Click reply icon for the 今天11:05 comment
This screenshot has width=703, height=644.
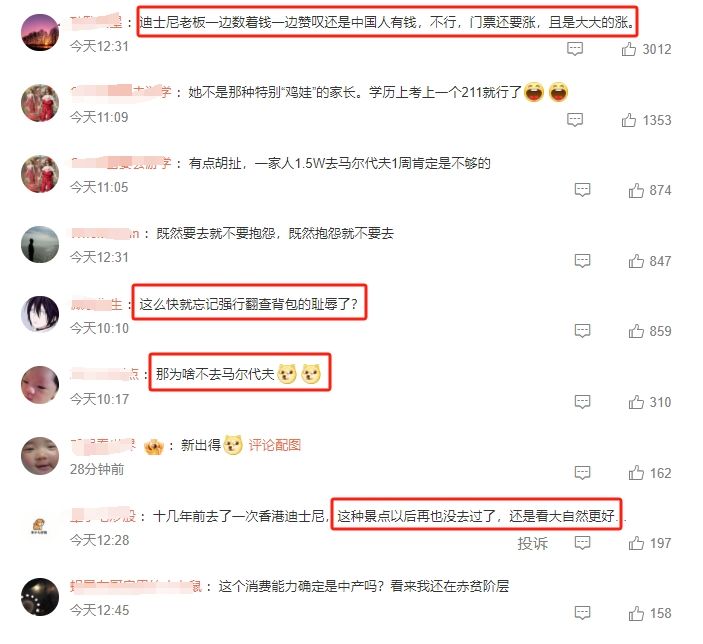click(x=582, y=190)
